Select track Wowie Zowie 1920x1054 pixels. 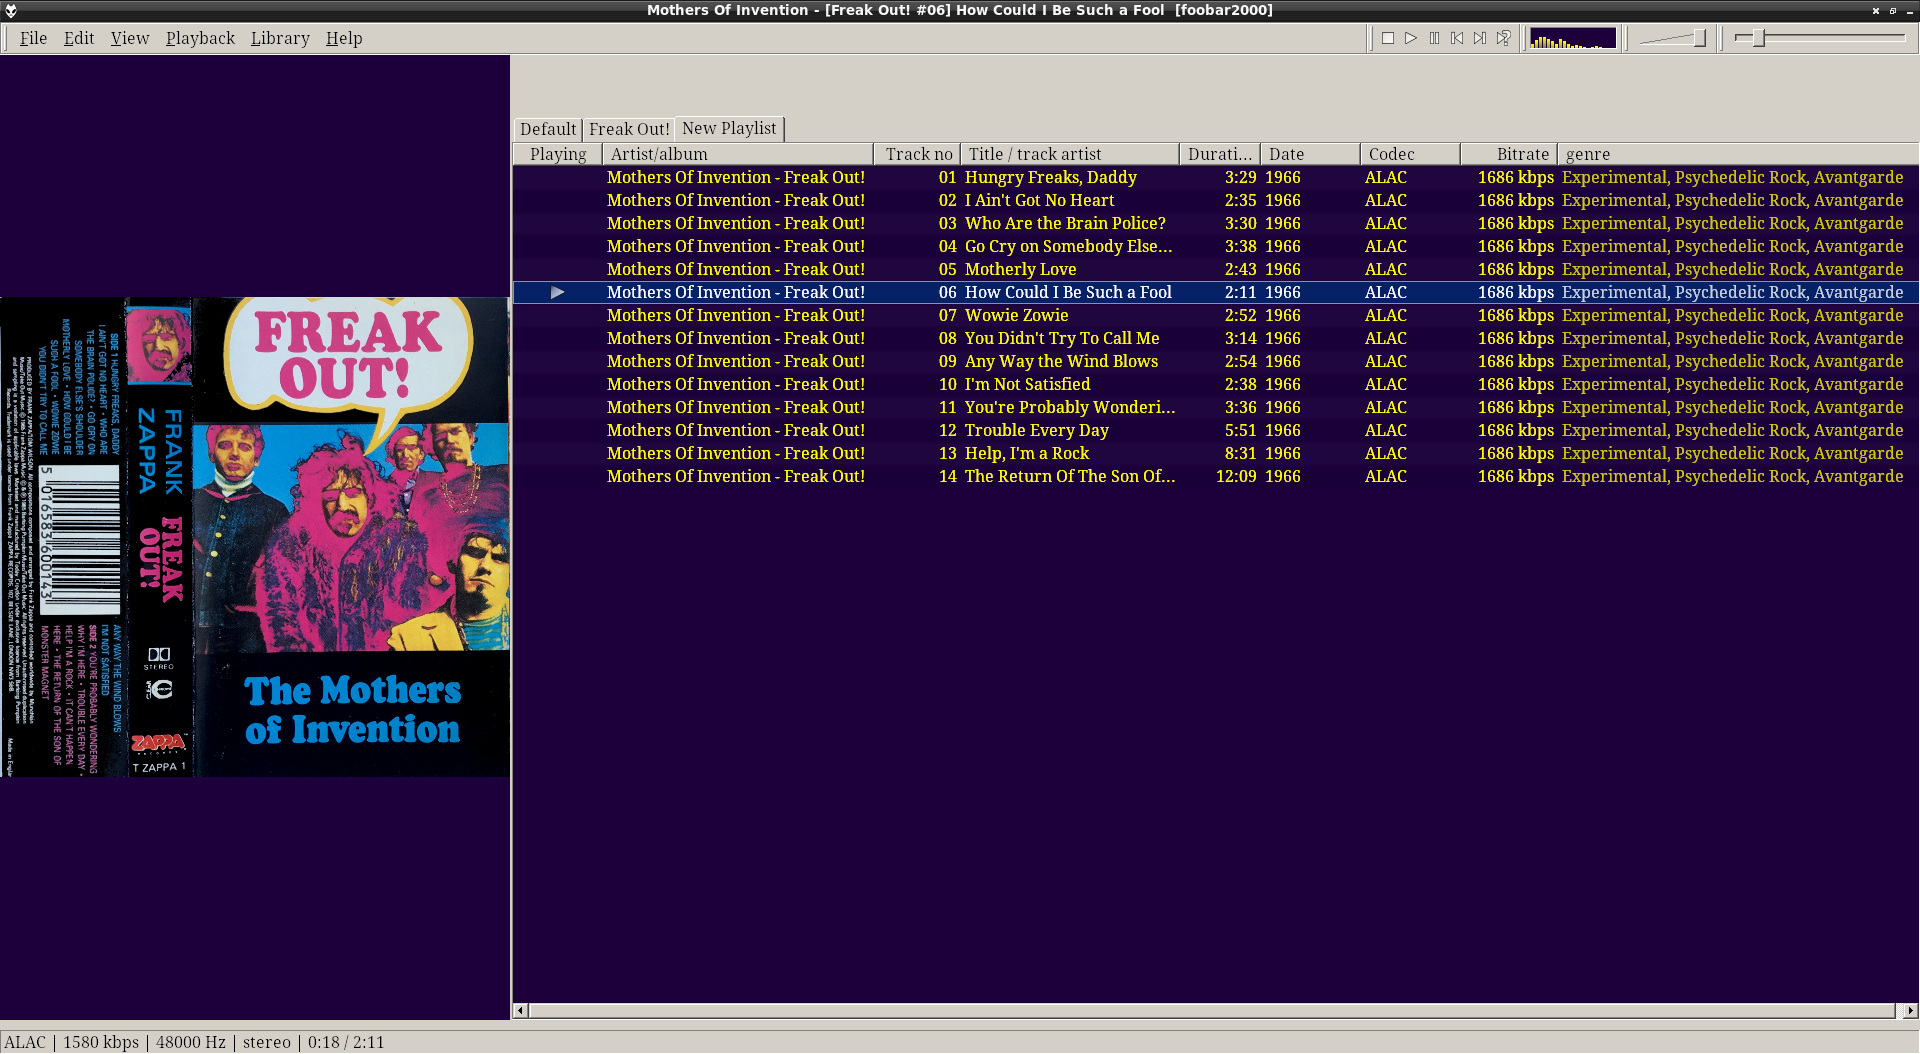[x=1215, y=315]
